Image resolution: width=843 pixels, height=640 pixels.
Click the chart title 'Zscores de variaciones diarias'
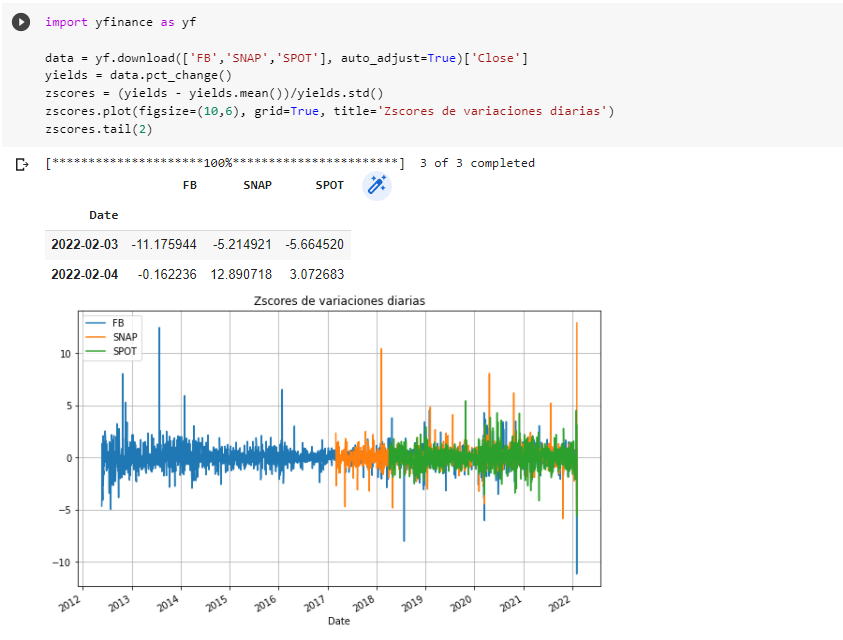[x=339, y=301]
